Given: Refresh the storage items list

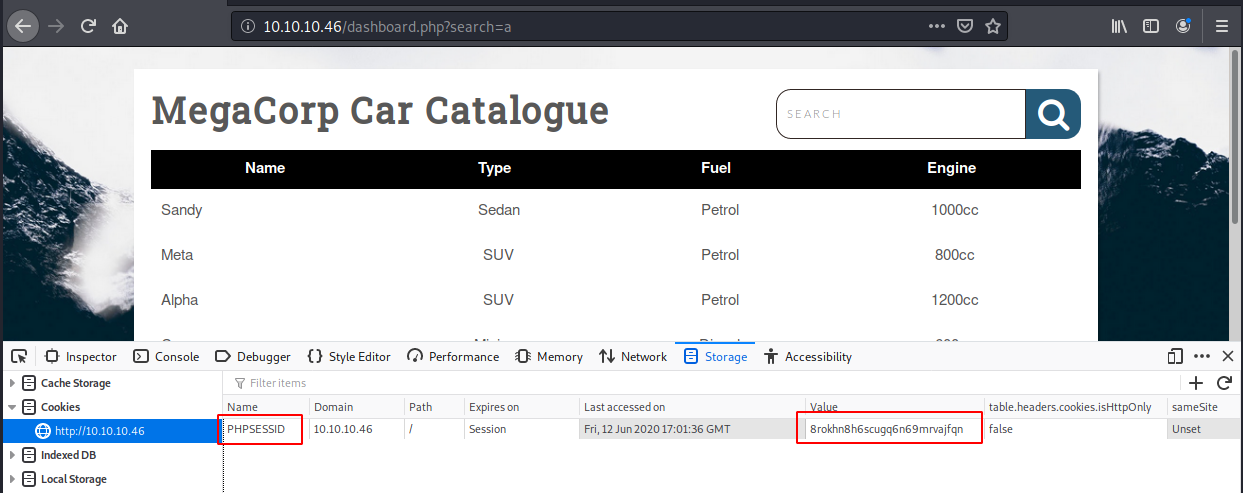Looking at the screenshot, I should pyautogui.click(x=1223, y=382).
